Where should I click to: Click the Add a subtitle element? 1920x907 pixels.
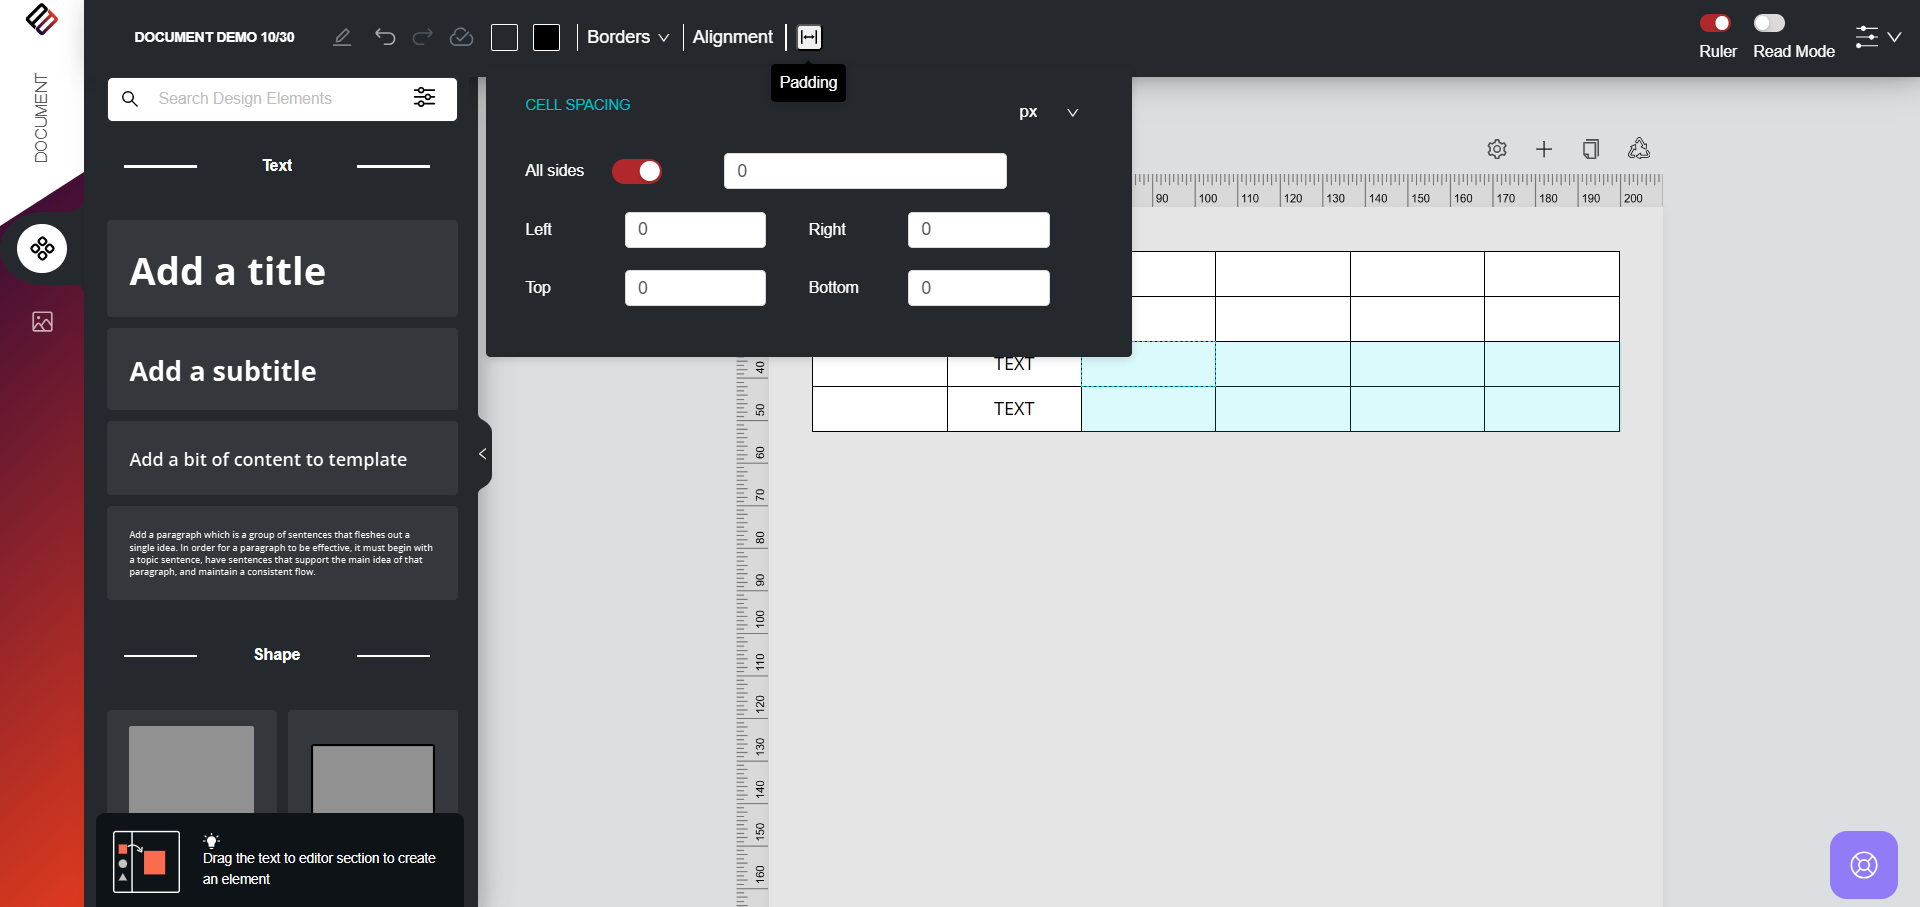click(x=282, y=370)
